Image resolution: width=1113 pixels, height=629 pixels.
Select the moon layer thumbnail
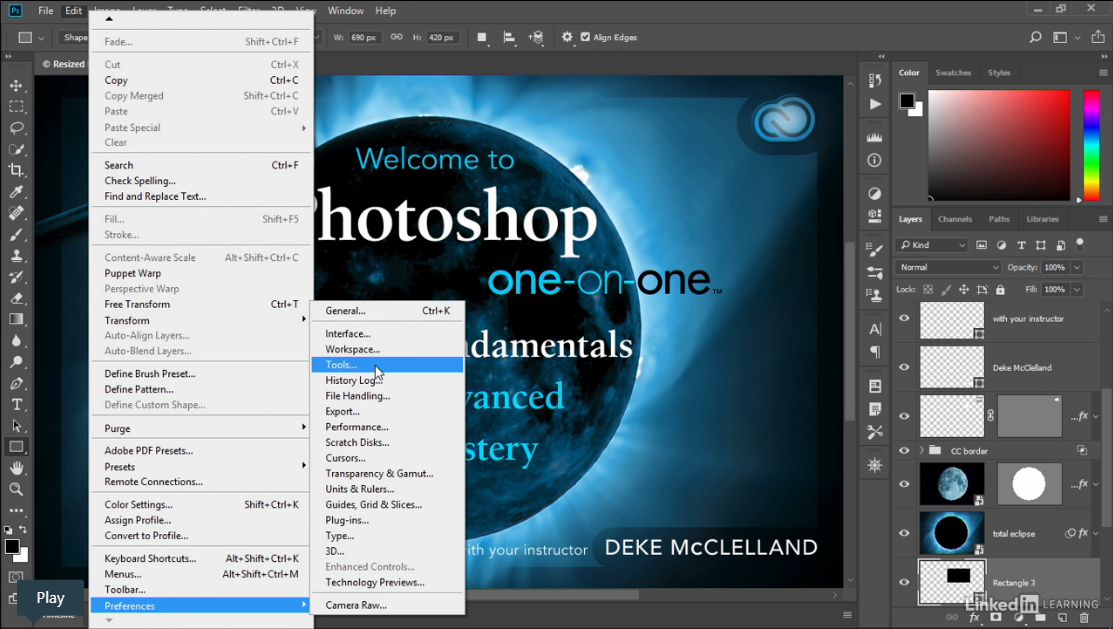click(x=952, y=484)
